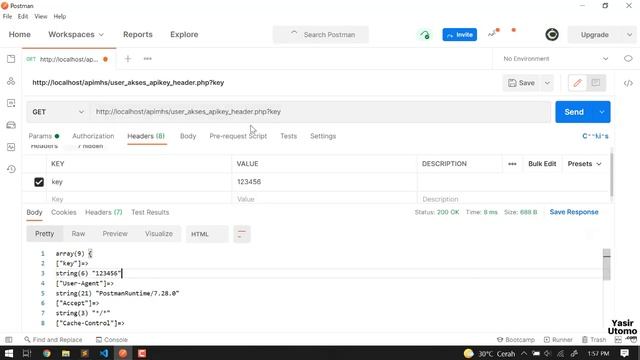
Task: Expand Send button dropdown arrow
Action: (602, 112)
